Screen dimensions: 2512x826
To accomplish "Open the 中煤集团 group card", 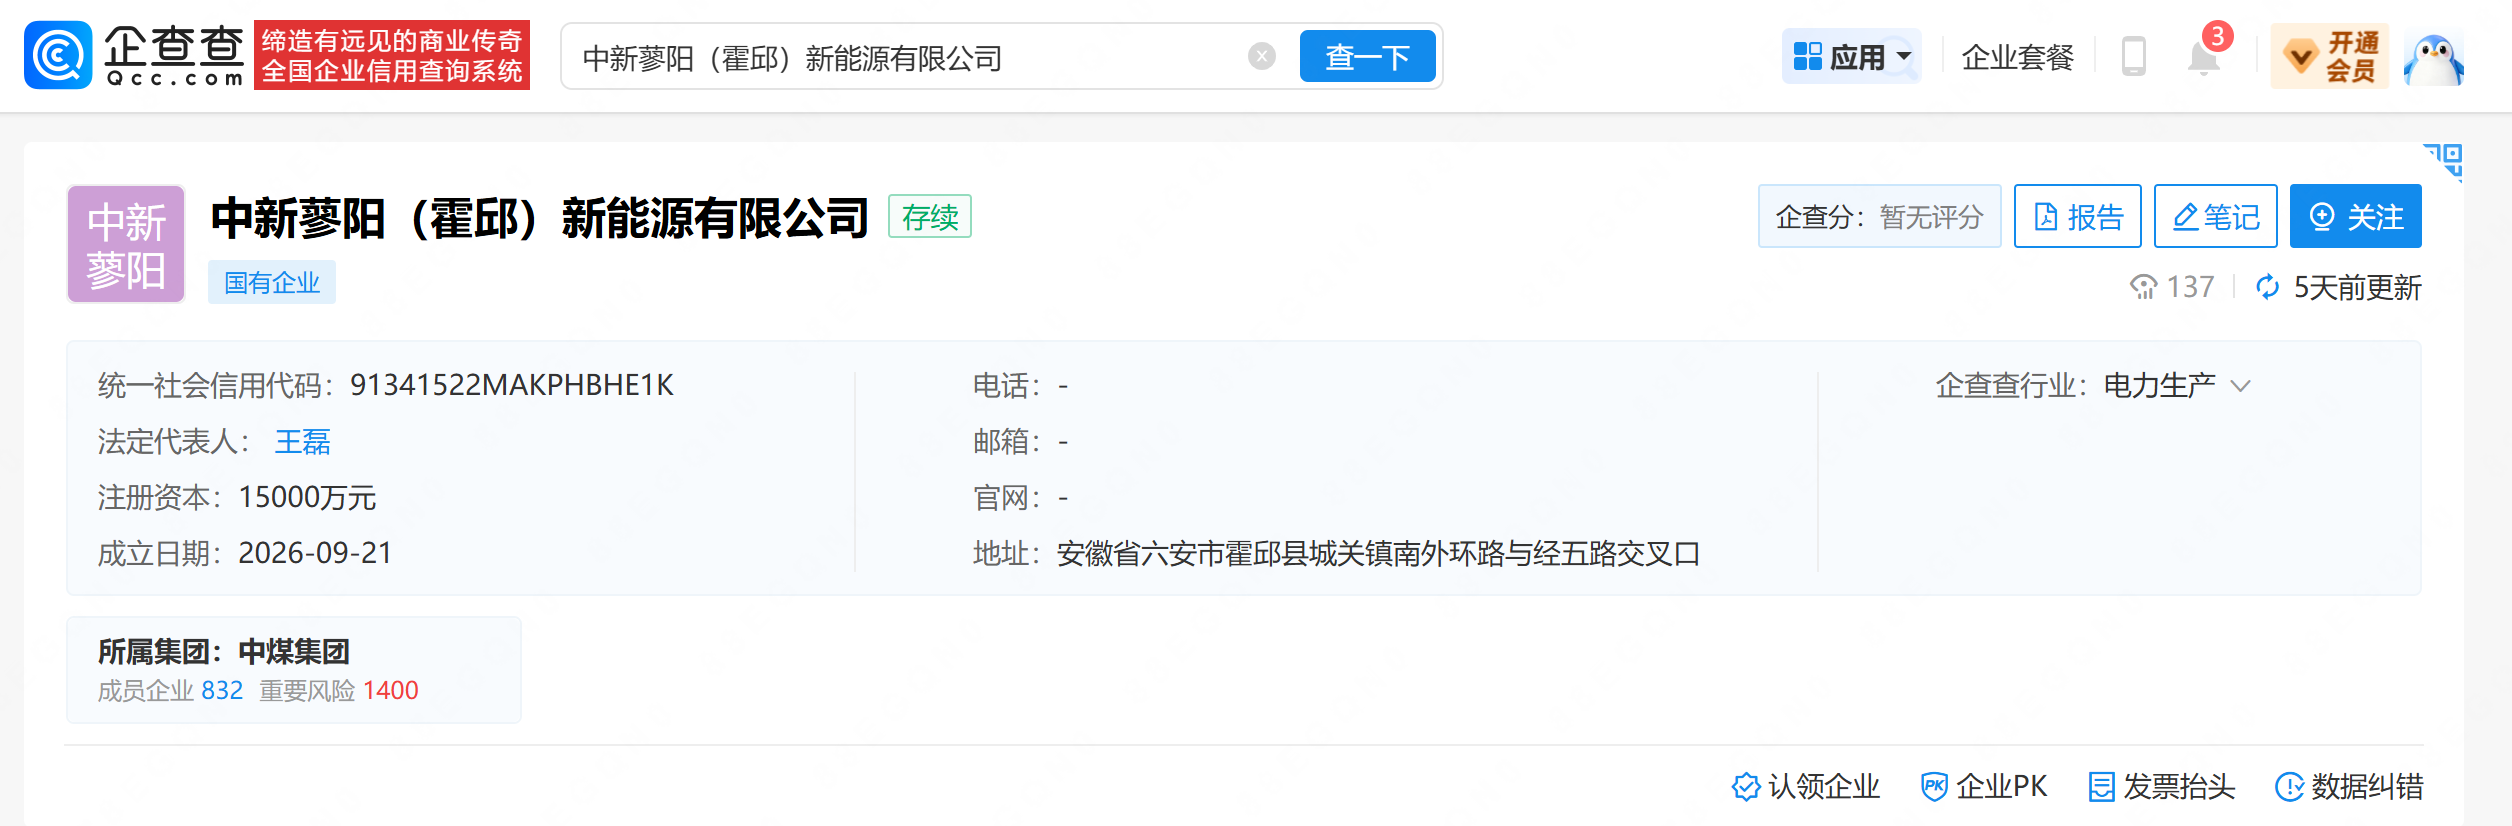I will point(293,670).
